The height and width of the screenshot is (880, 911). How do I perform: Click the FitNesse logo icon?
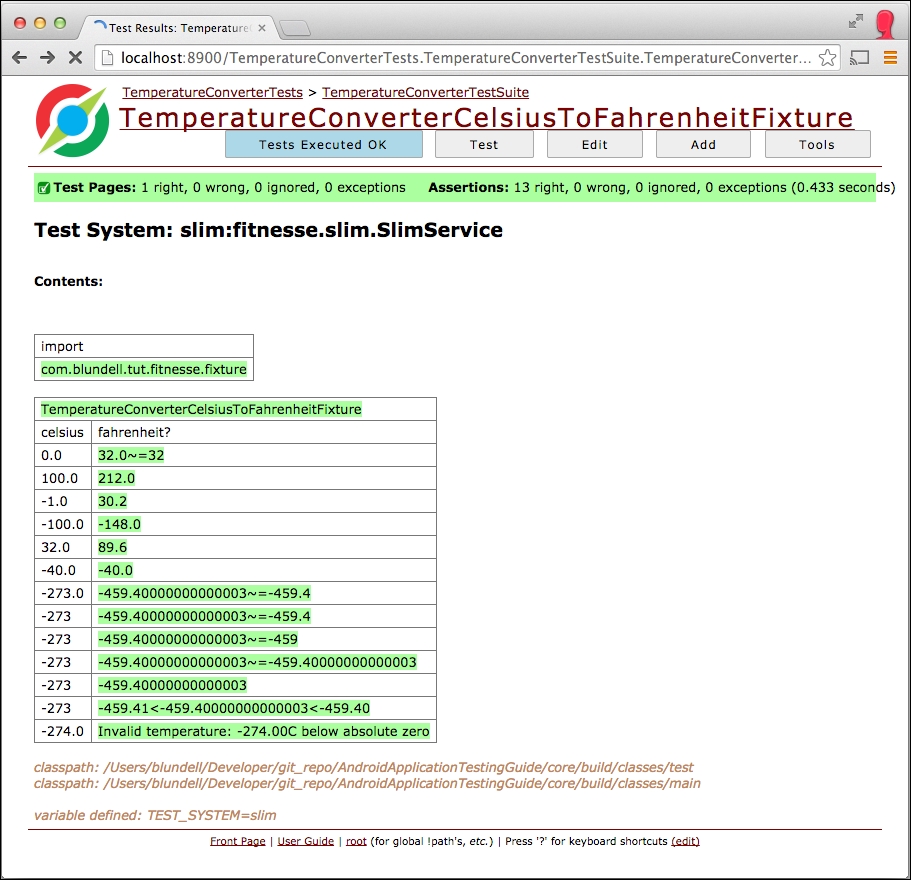[71, 120]
